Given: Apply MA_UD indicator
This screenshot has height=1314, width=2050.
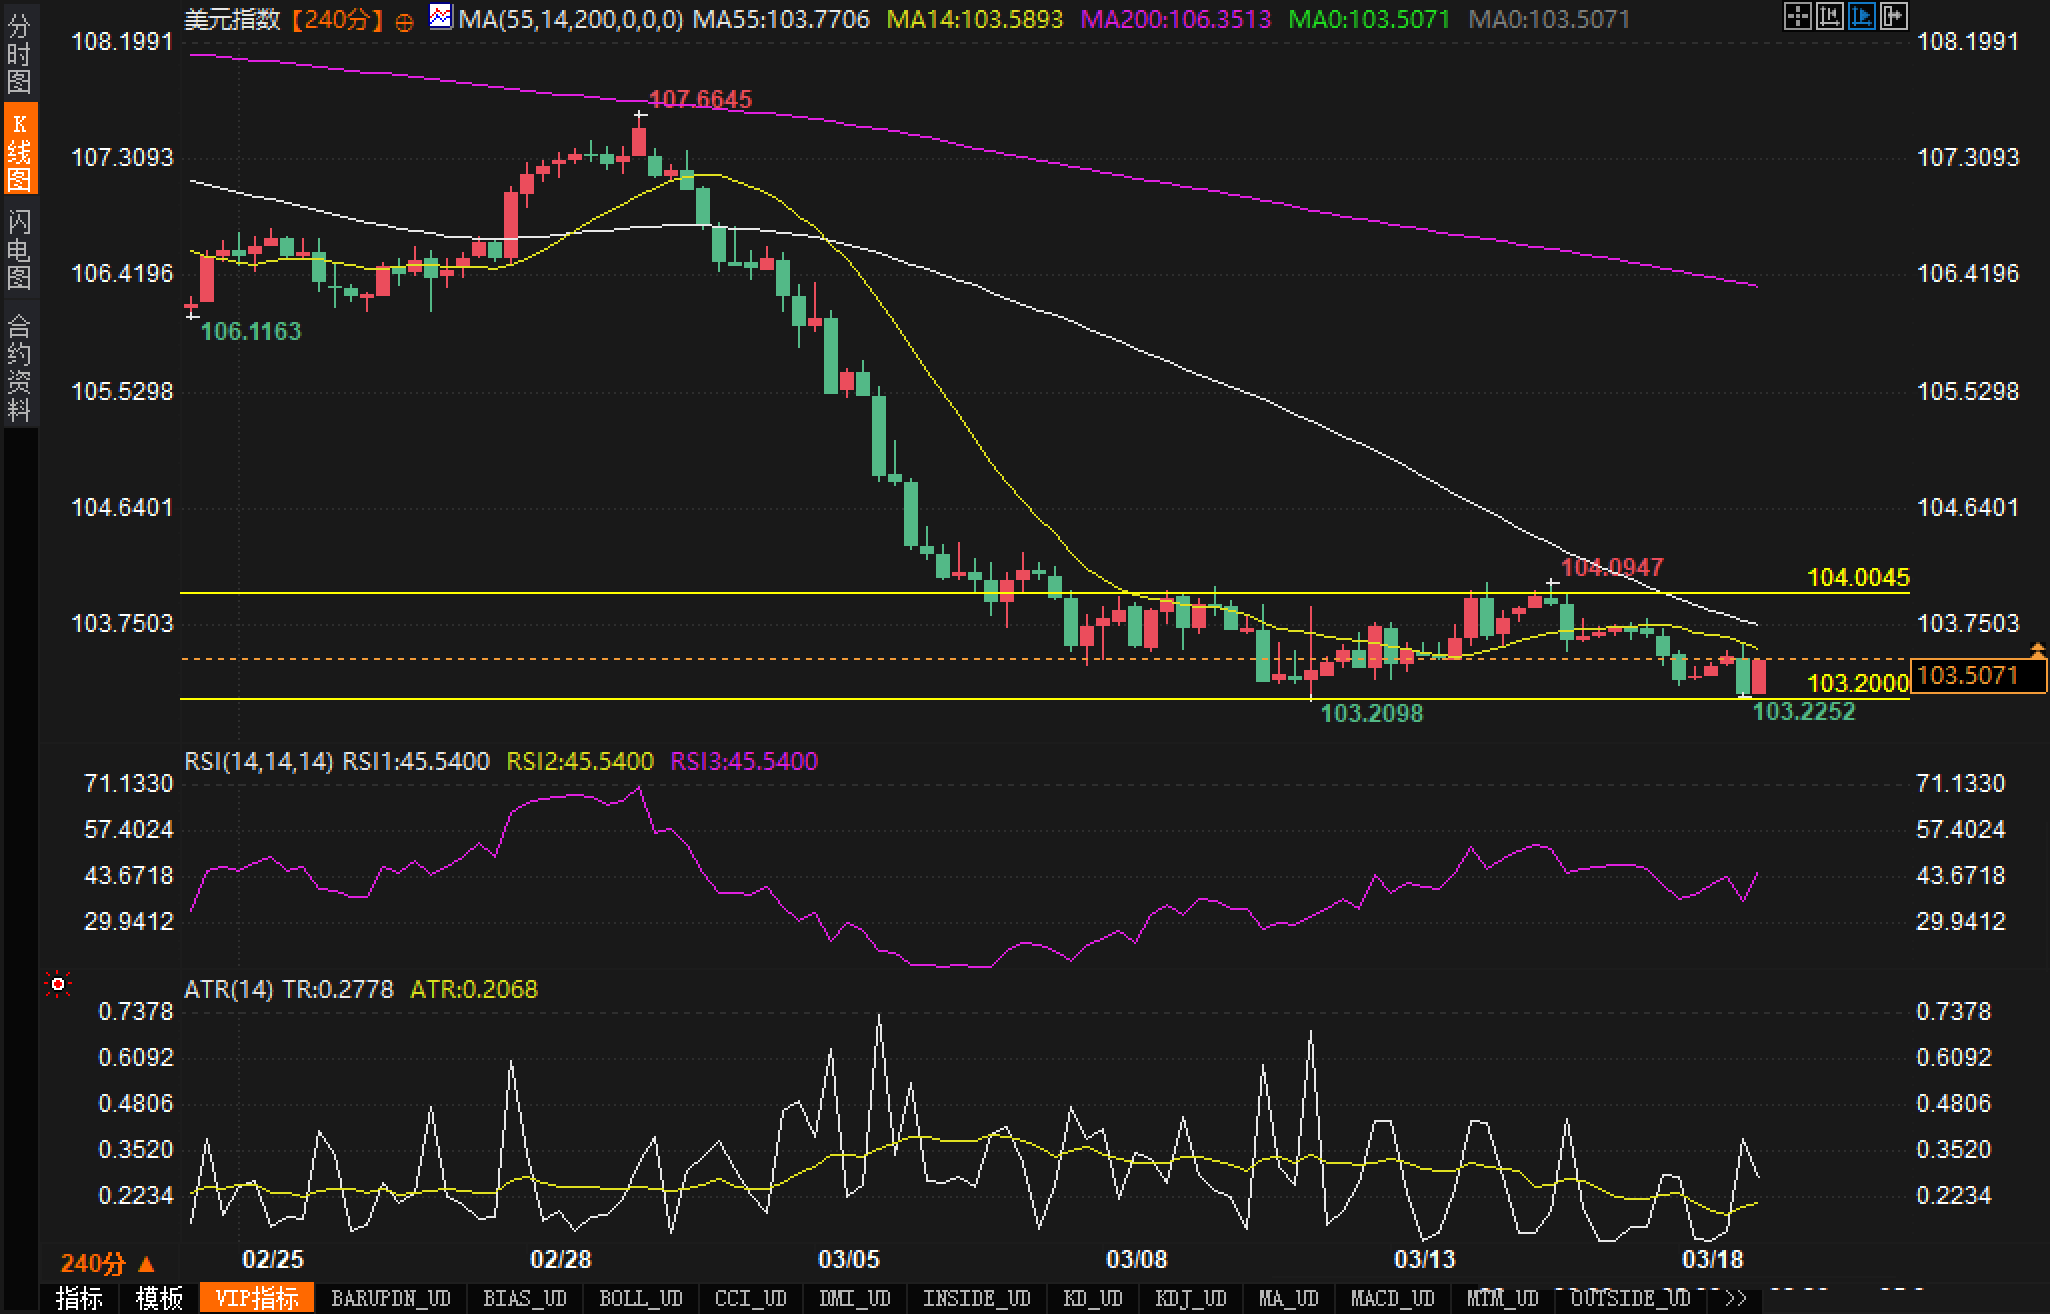Looking at the screenshot, I should tap(1288, 1298).
